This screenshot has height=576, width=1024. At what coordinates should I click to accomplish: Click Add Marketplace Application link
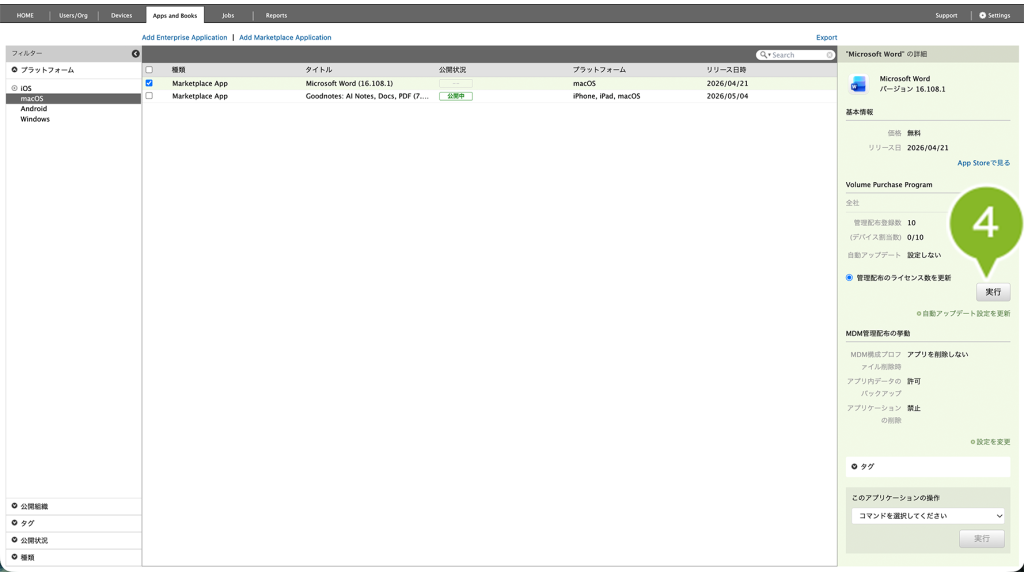point(285,37)
